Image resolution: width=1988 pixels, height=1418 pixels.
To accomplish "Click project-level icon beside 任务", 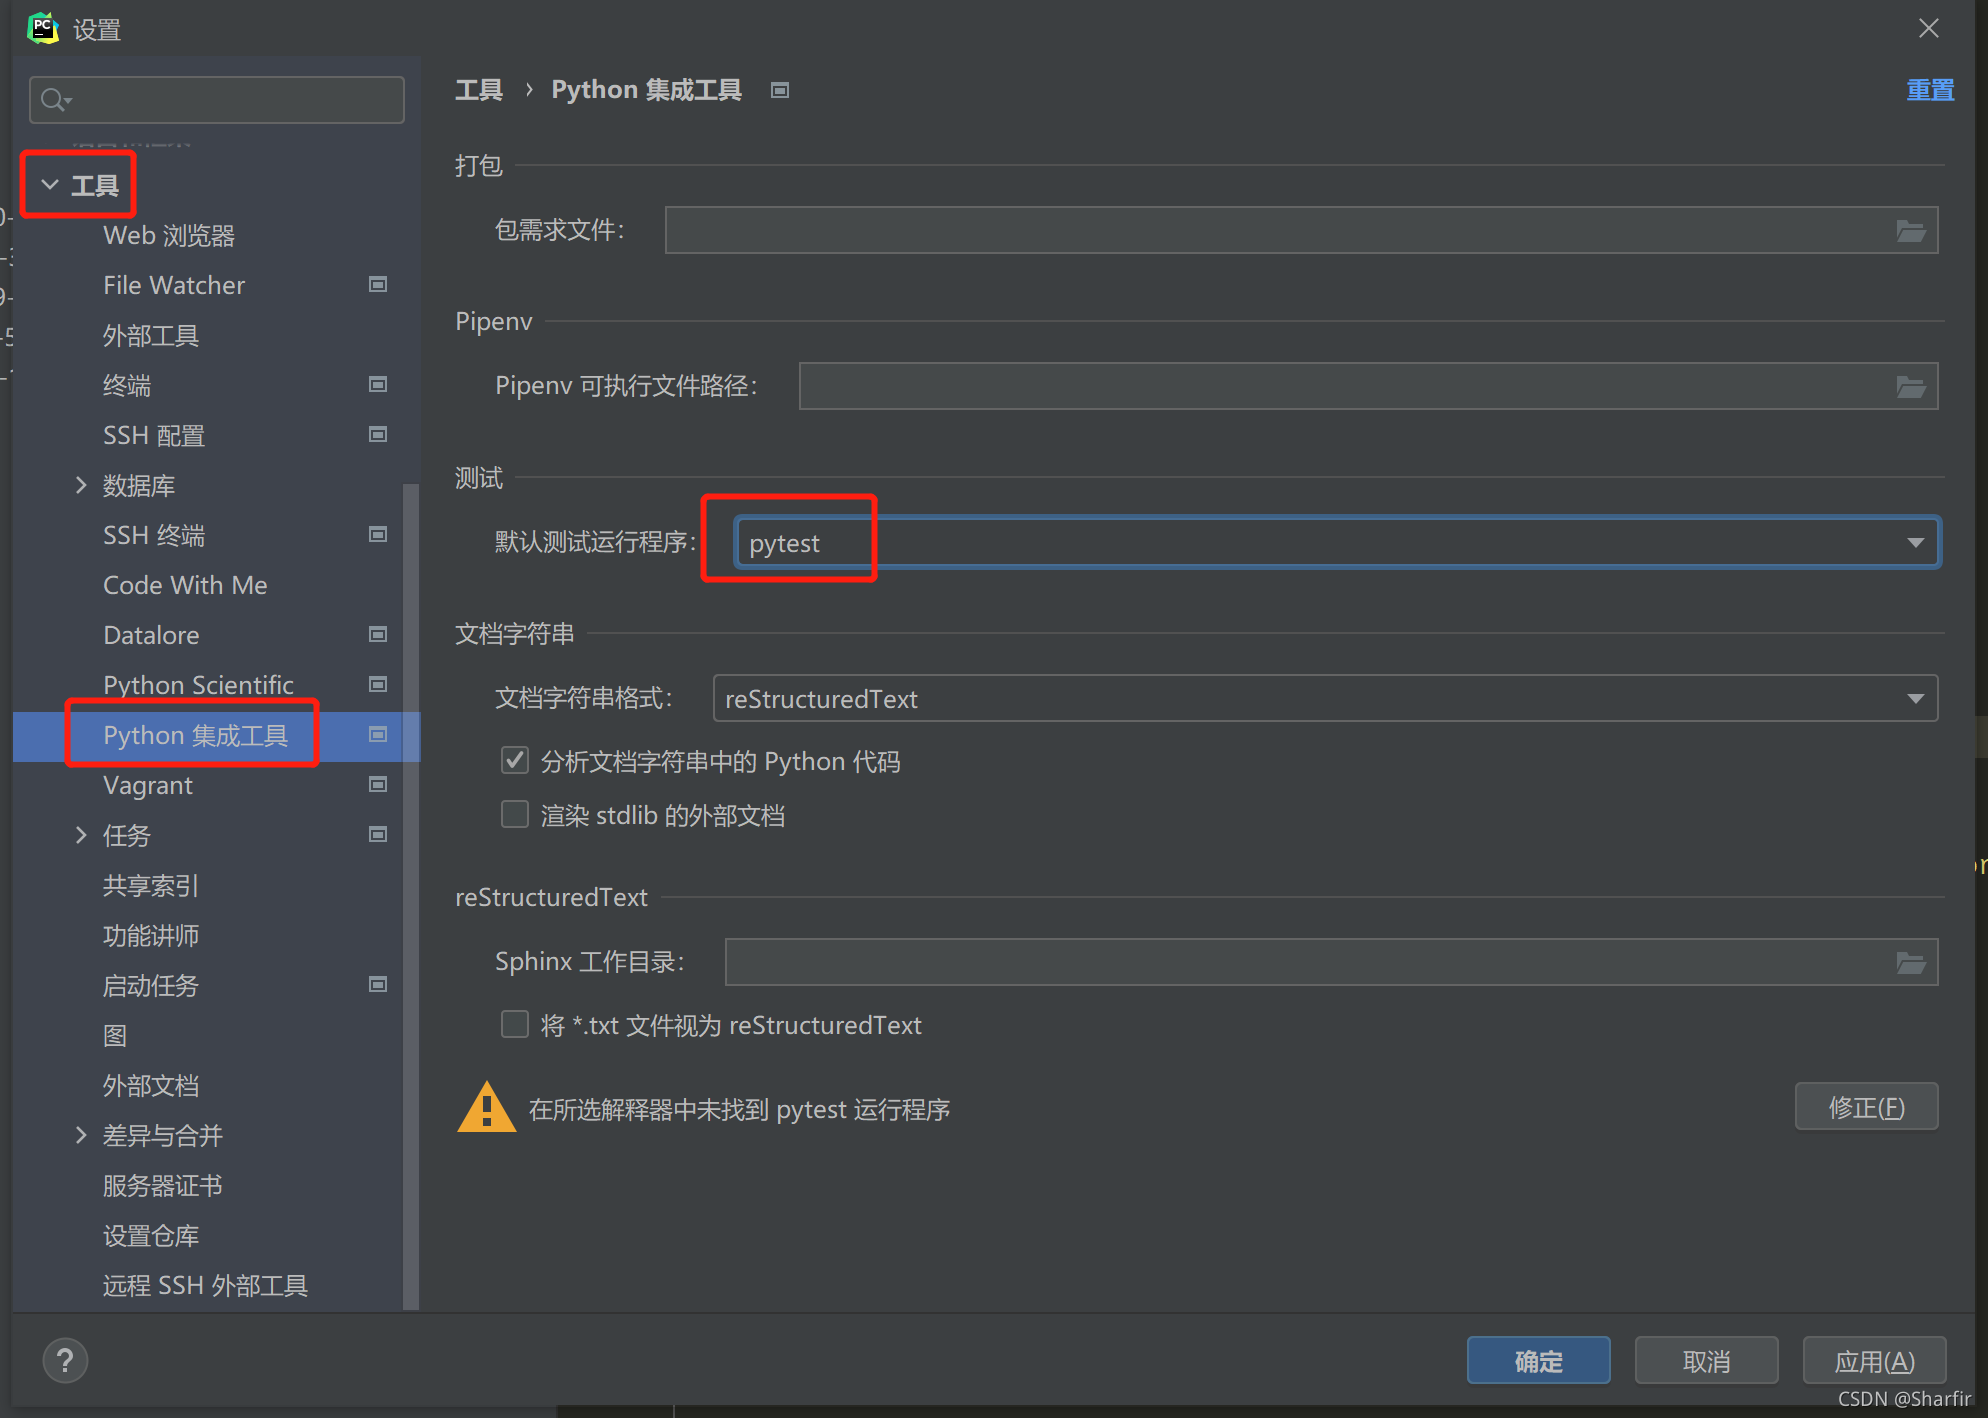I will [378, 835].
